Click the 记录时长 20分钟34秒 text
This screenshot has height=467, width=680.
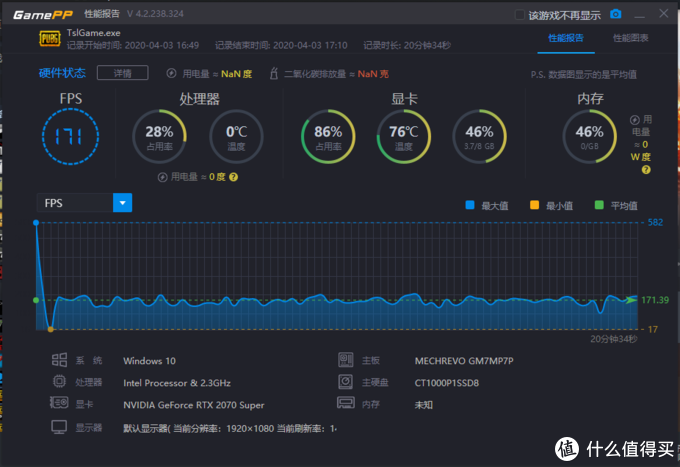[x=407, y=45]
